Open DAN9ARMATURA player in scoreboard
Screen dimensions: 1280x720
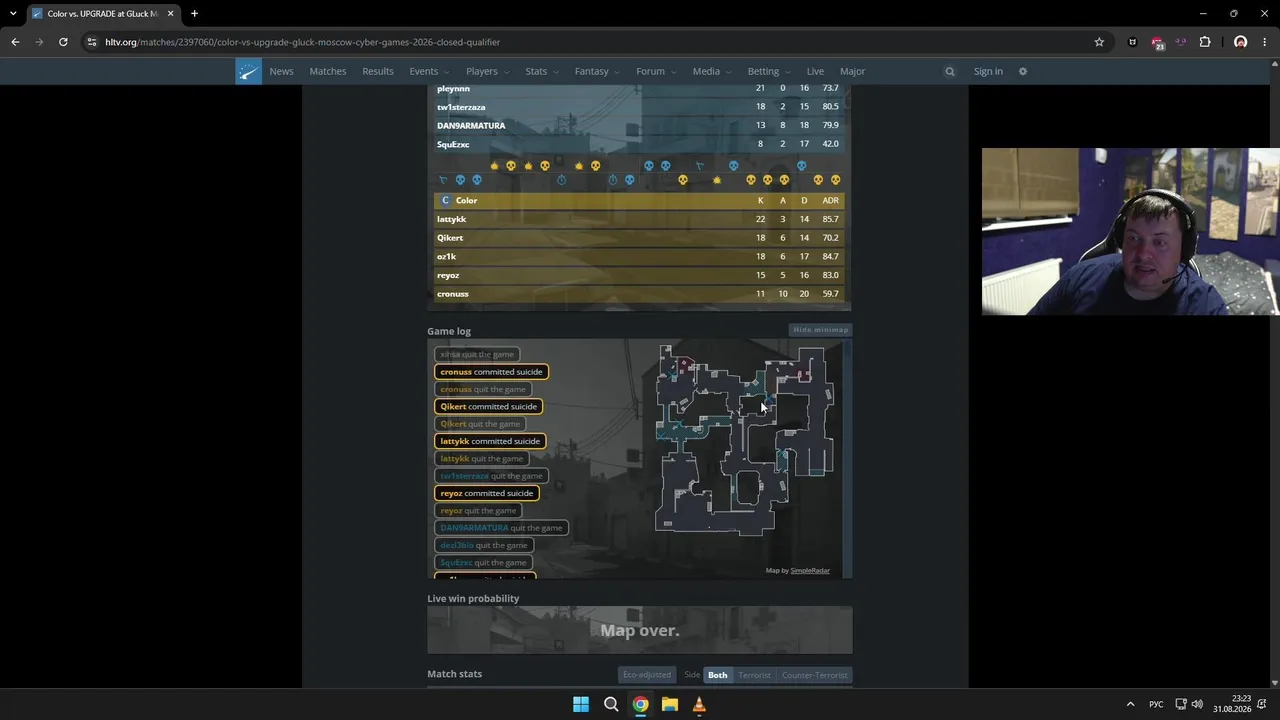click(x=471, y=126)
